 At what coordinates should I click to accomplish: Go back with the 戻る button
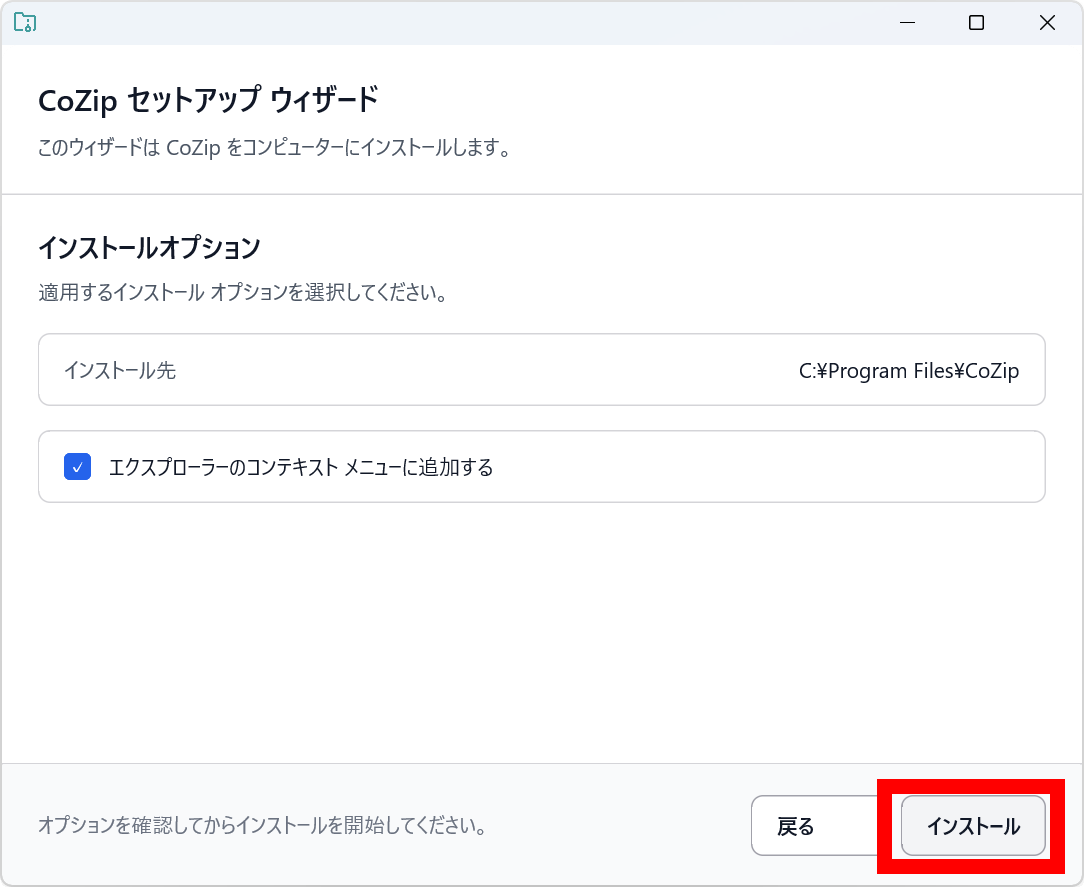[x=796, y=826]
